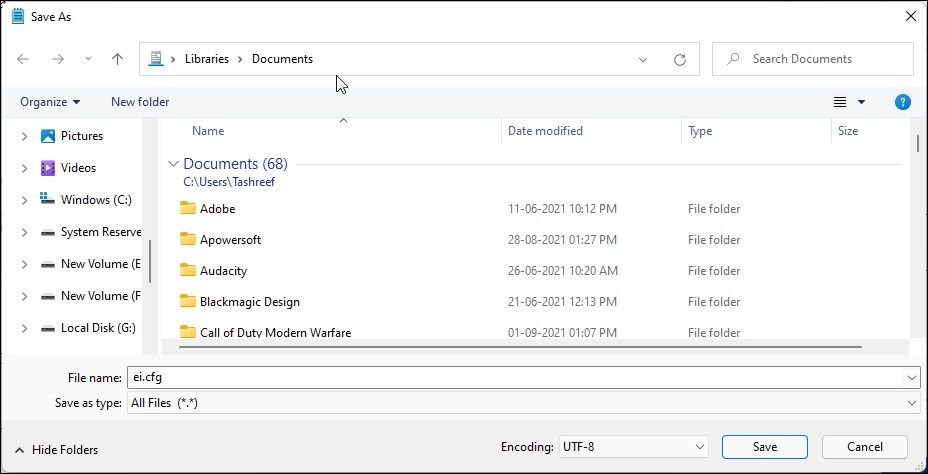
Task: Sort by the Size column header
Action: tap(848, 131)
